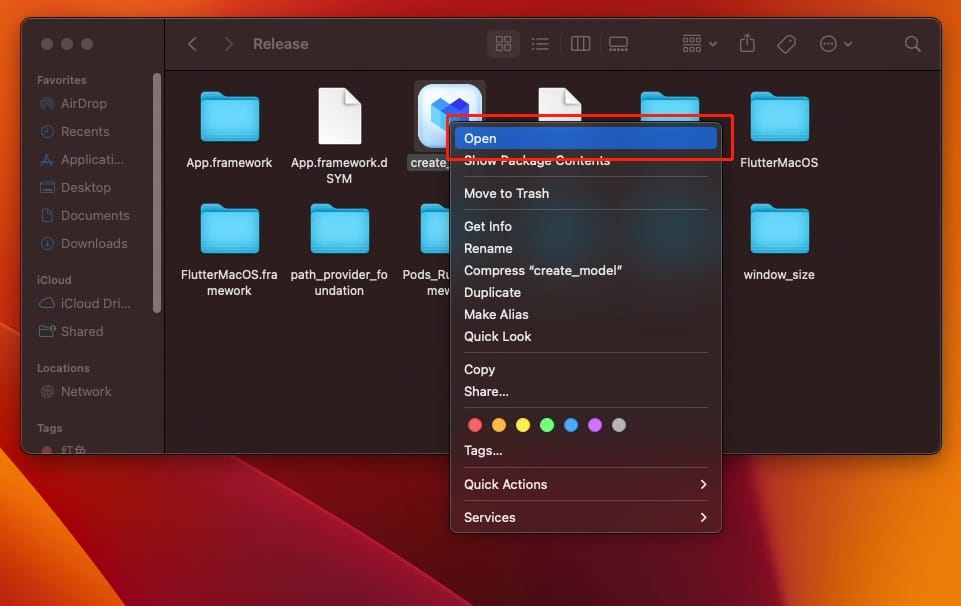Click the Edit Tags toolbar icon
Image resolution: width=961 pixels, height=606 pixels.
[787, 44]
